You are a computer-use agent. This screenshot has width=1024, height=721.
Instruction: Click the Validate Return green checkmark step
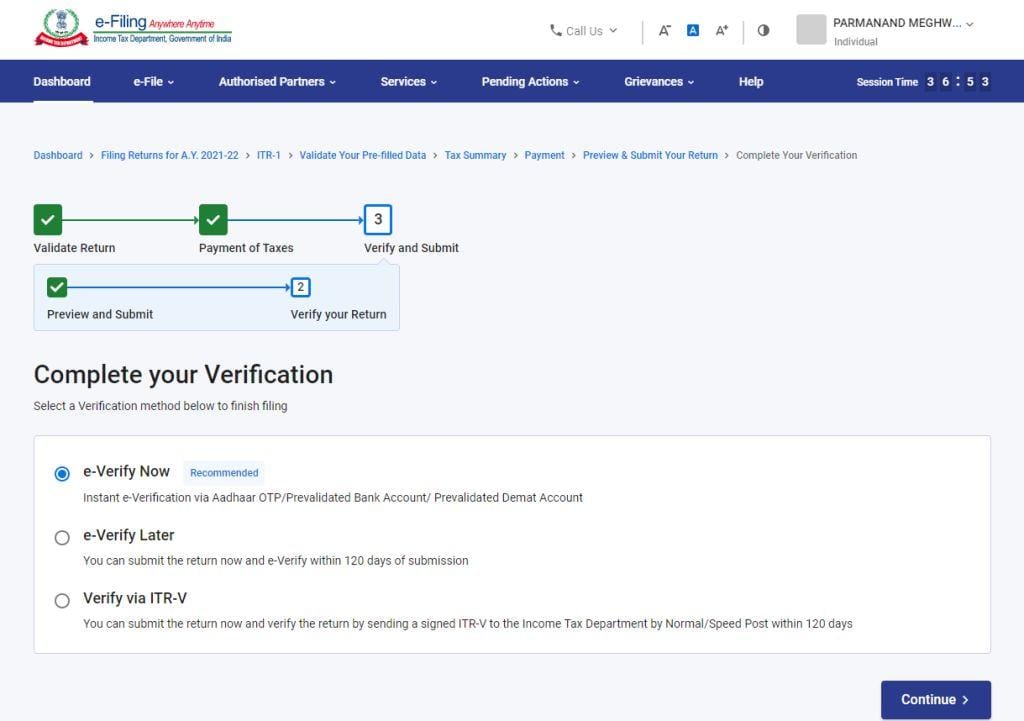click(47, 220)
